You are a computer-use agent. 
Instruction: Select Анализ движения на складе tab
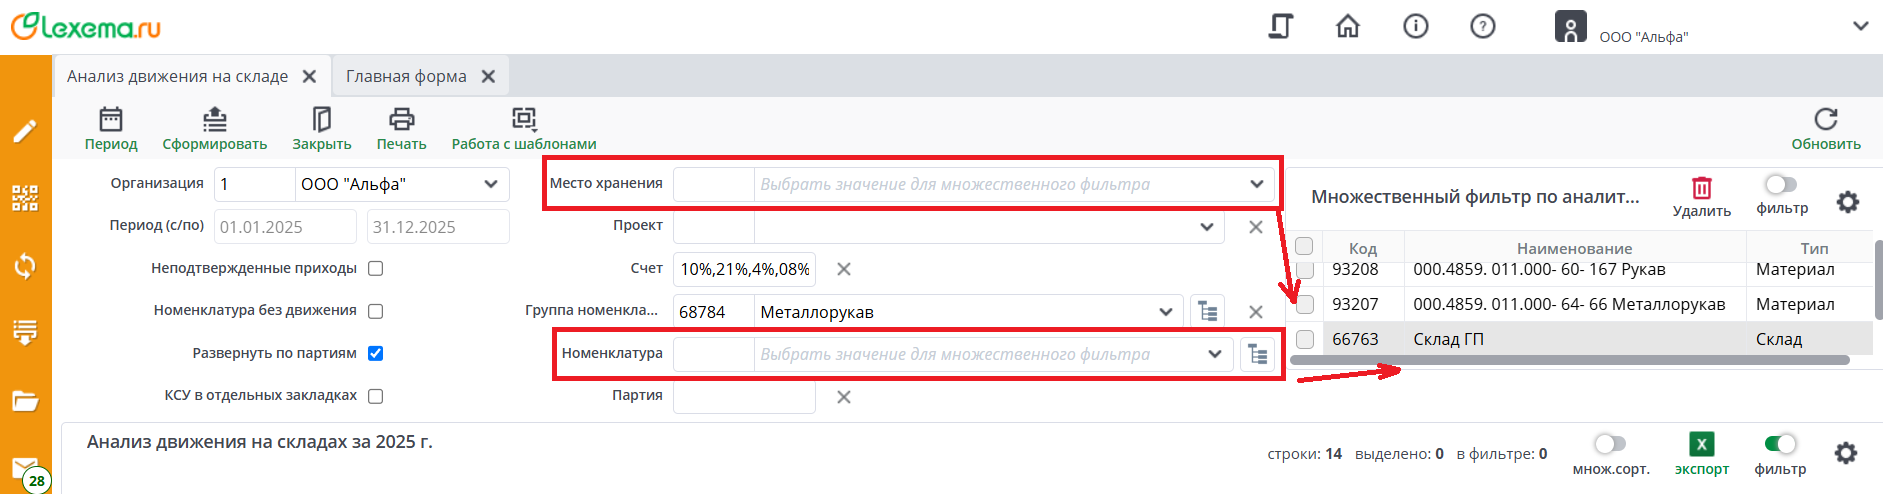pyautogui.click(x=177, y=76)
